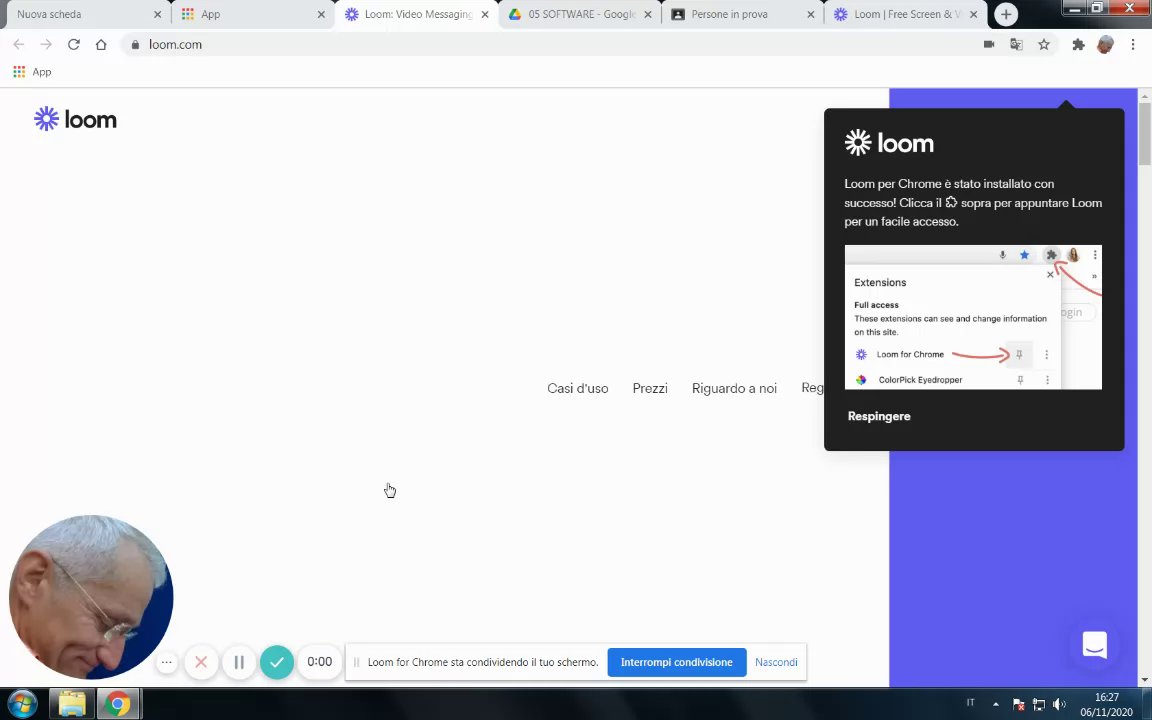The width and height of the screenshot is (1152, 720).
Task: Pause the Loom recording
Action: [239, 662]
